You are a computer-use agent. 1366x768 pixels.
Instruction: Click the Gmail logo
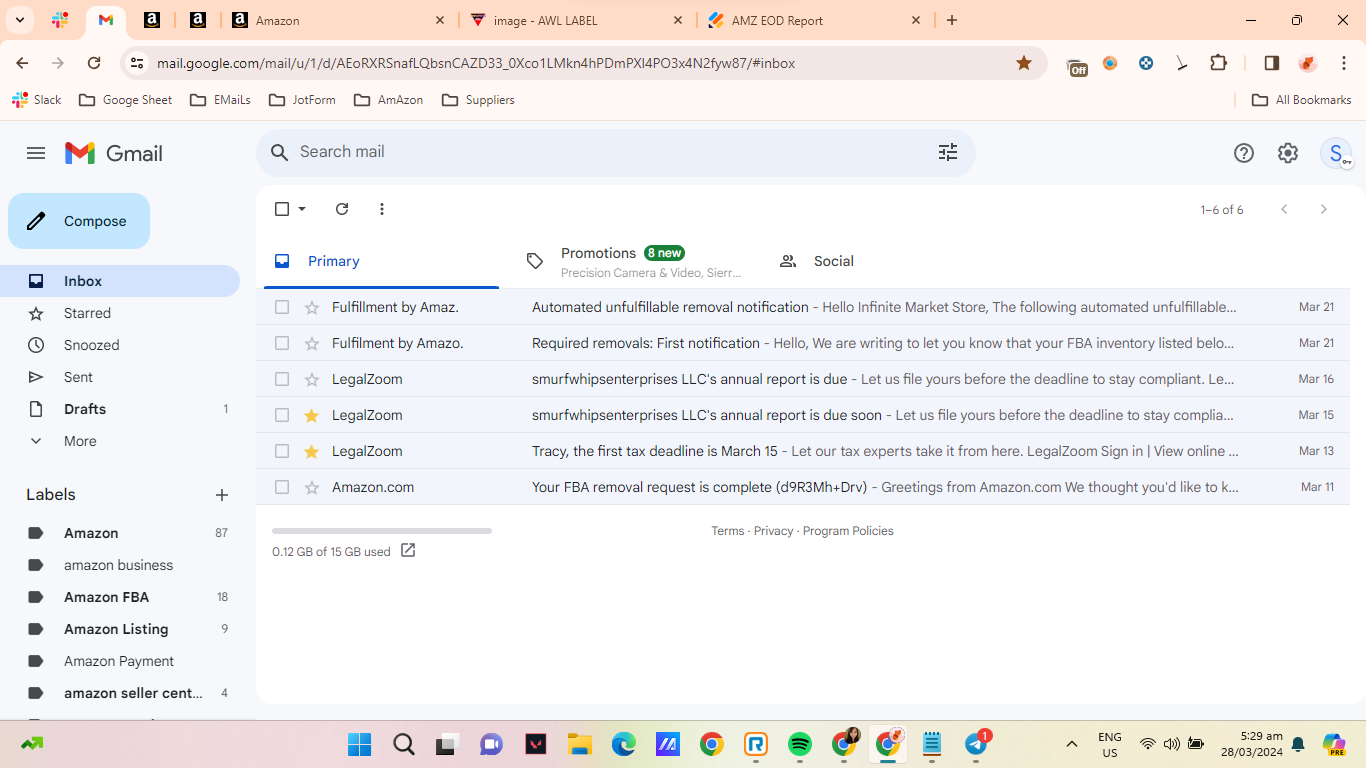[114, 153]
